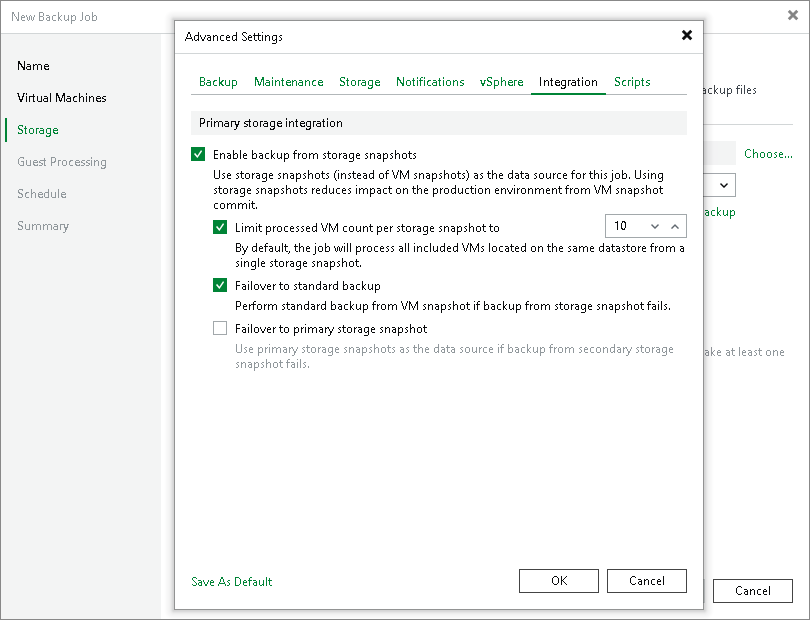Select the Storage tab in Advanced Settings
The image size is (810, 620).
point(360,82)
